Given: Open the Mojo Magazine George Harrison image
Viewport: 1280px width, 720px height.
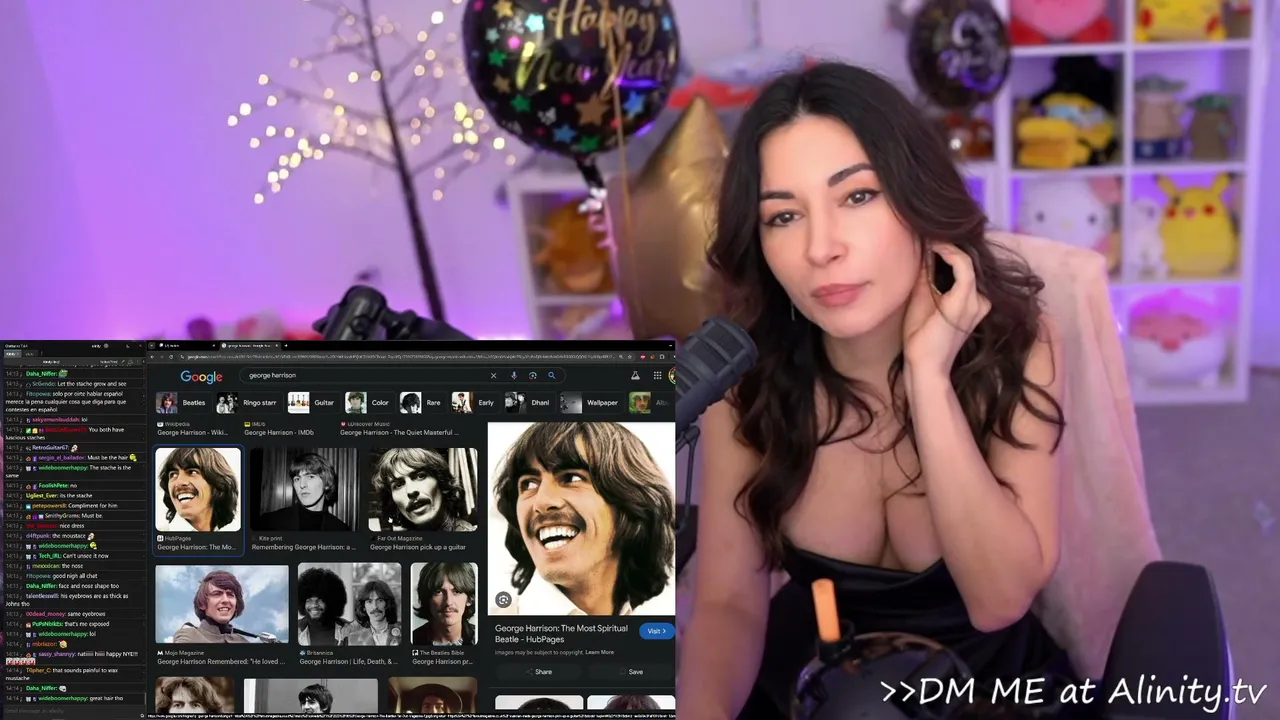Looking at the screenshot, I should coord(222,604).
